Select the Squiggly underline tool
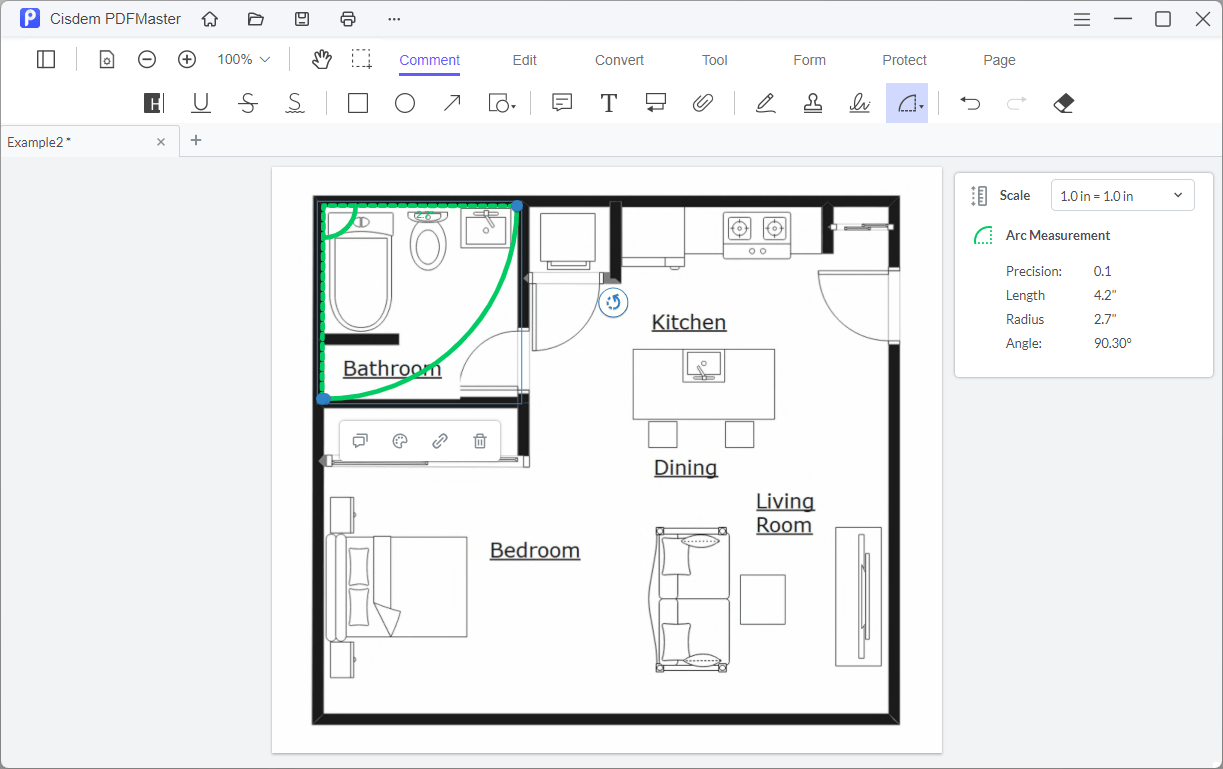The height and width of the screenshot is (769, 1223). coord(295,103)
